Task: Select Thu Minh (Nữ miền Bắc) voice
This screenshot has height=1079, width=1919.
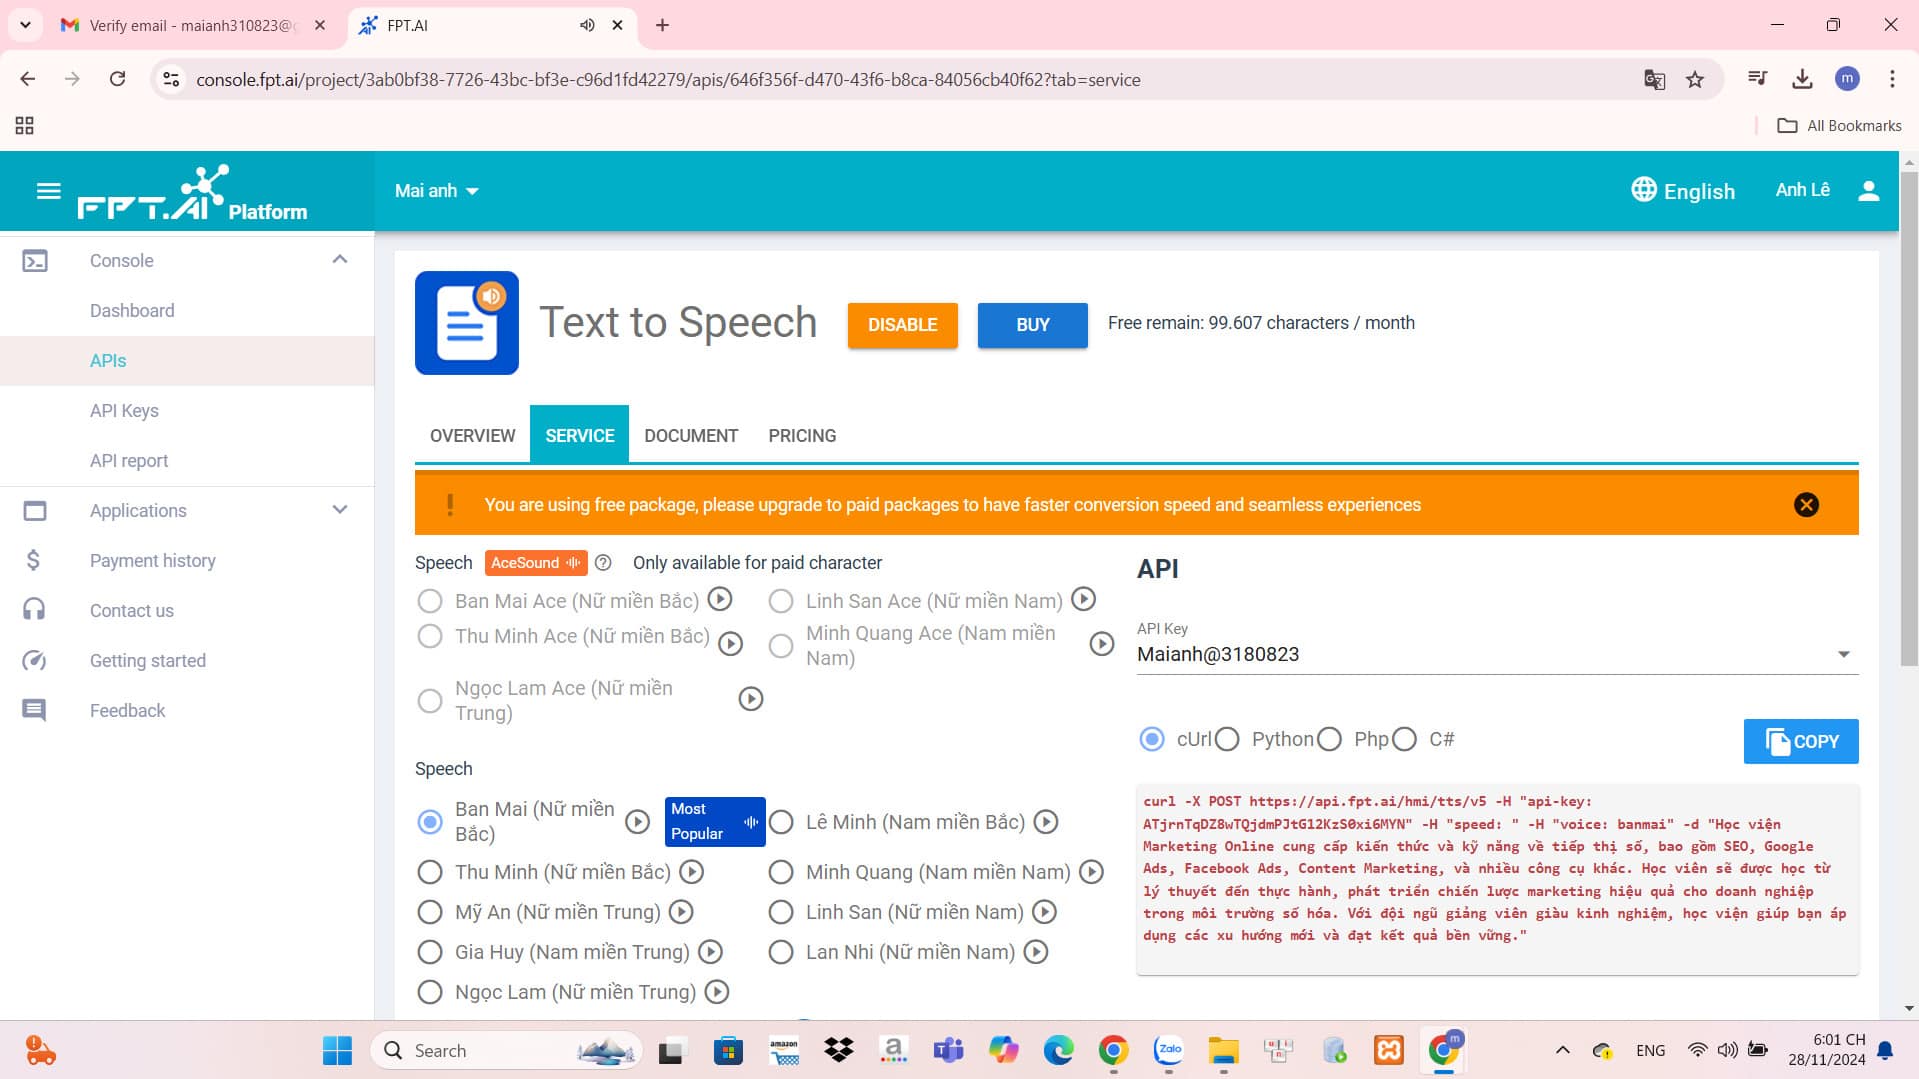Action: coord(430,872)
